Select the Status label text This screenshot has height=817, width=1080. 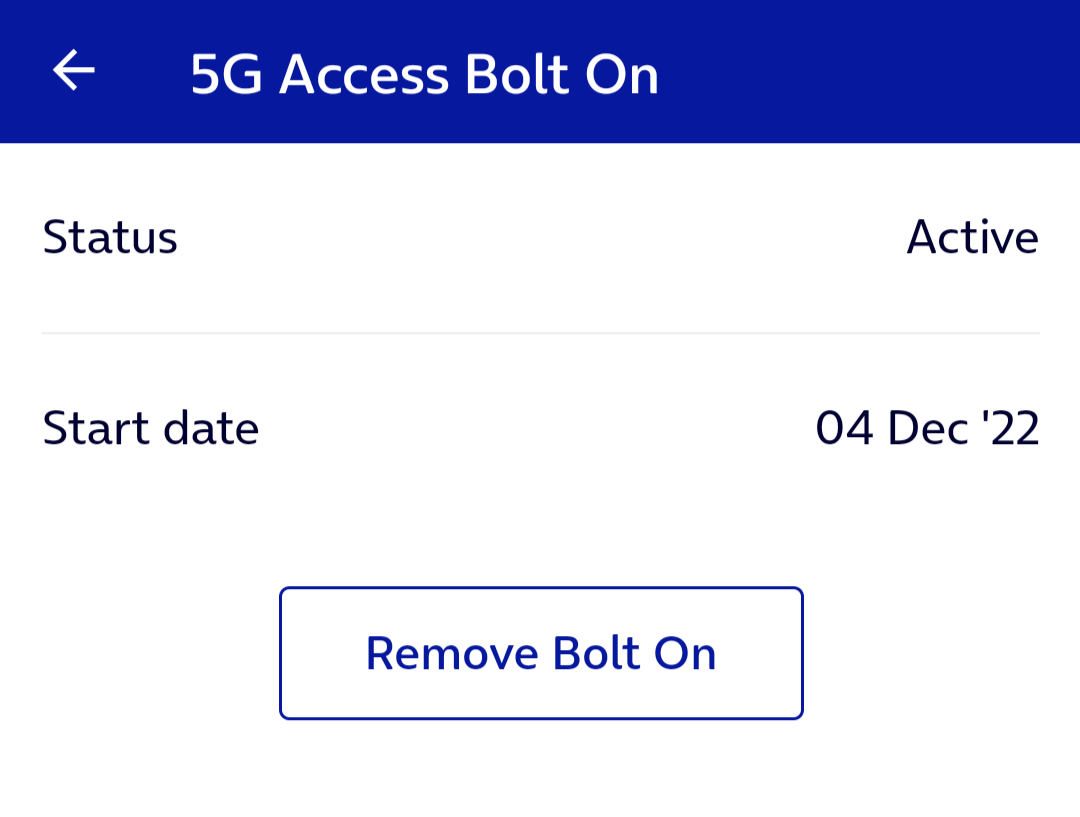point(110,237)
